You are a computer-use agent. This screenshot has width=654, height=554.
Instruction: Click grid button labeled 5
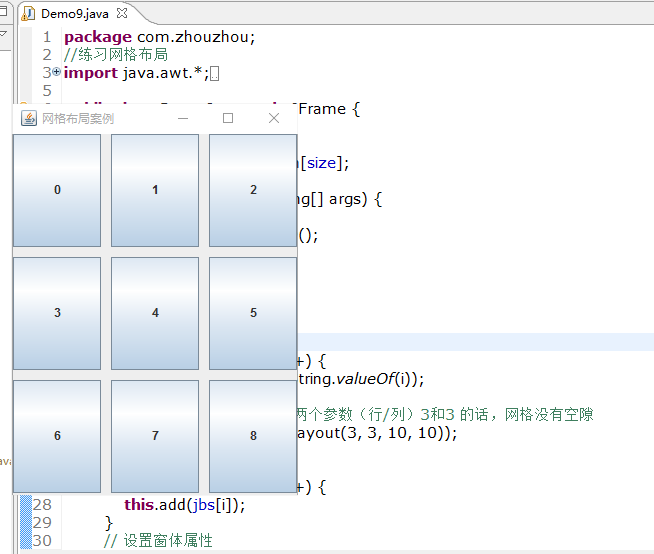coord(253,313)
